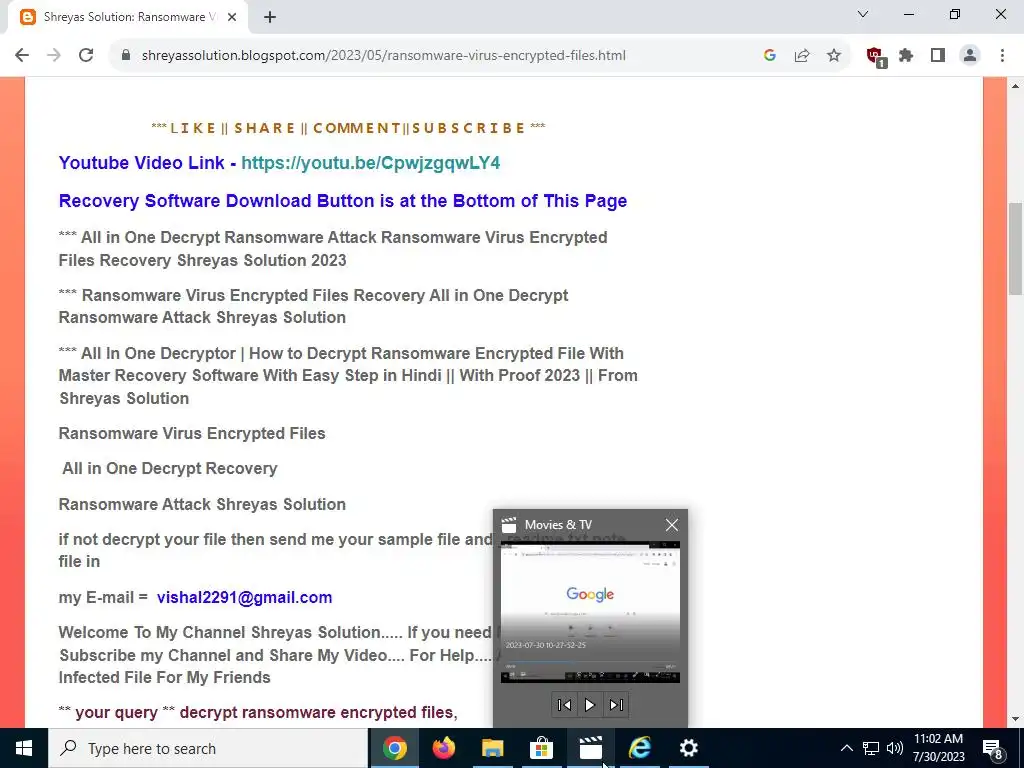Bookmark this page with the star icon

834,56
